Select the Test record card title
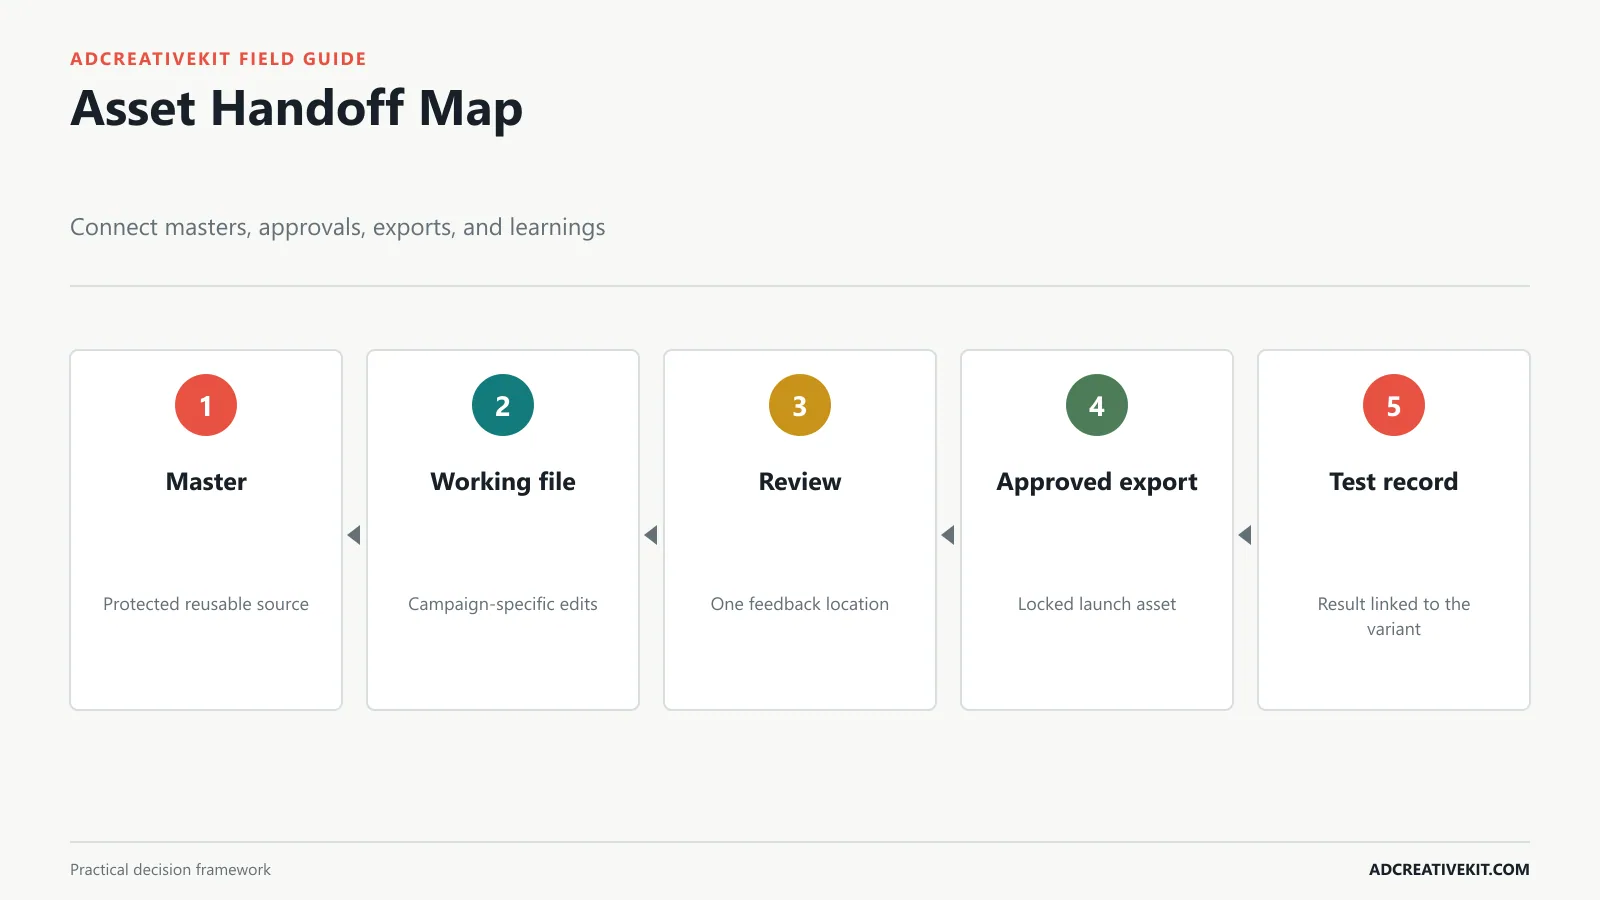The image size is (1600, 900). [1394, 482]
